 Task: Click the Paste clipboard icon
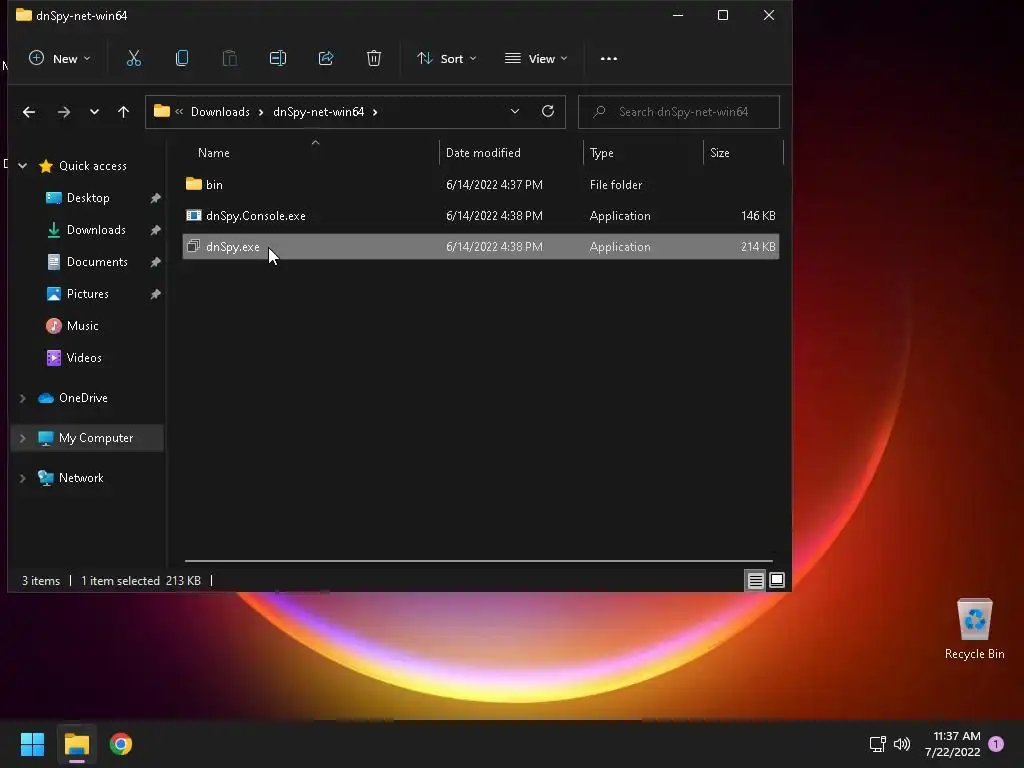pos(230,59)
